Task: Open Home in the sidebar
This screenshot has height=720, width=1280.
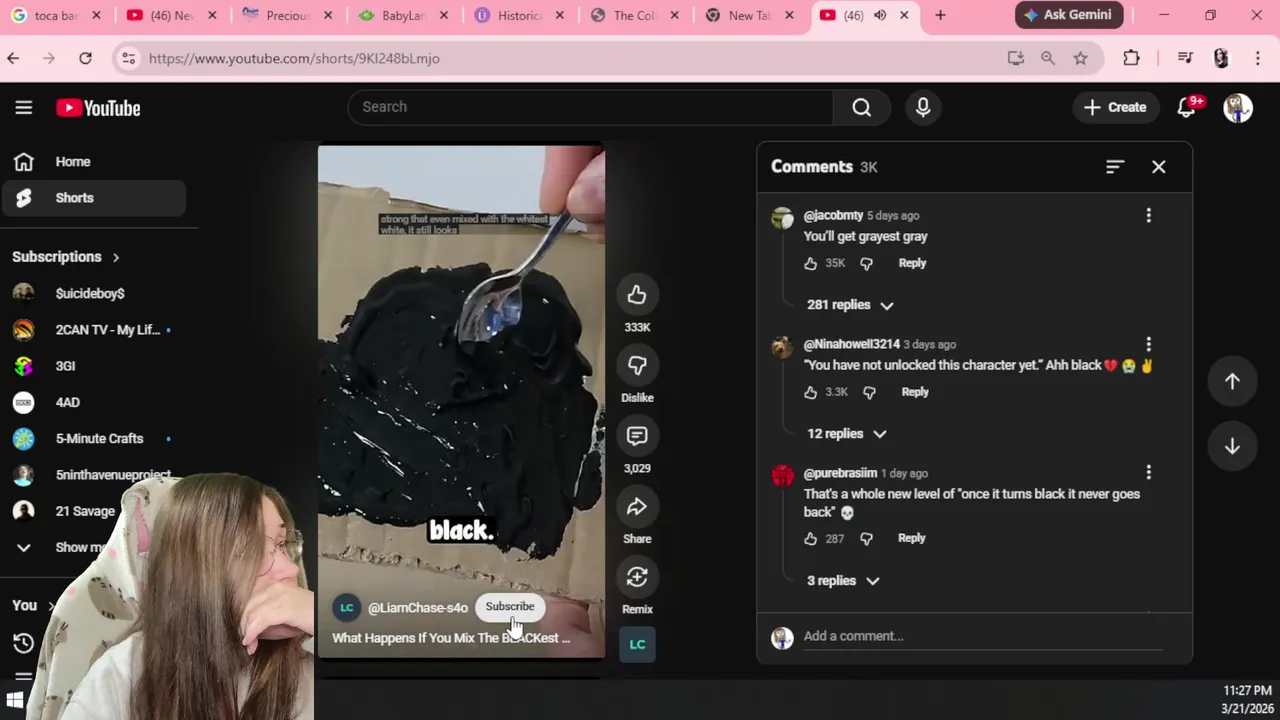Action: click(x=93, y=162)
